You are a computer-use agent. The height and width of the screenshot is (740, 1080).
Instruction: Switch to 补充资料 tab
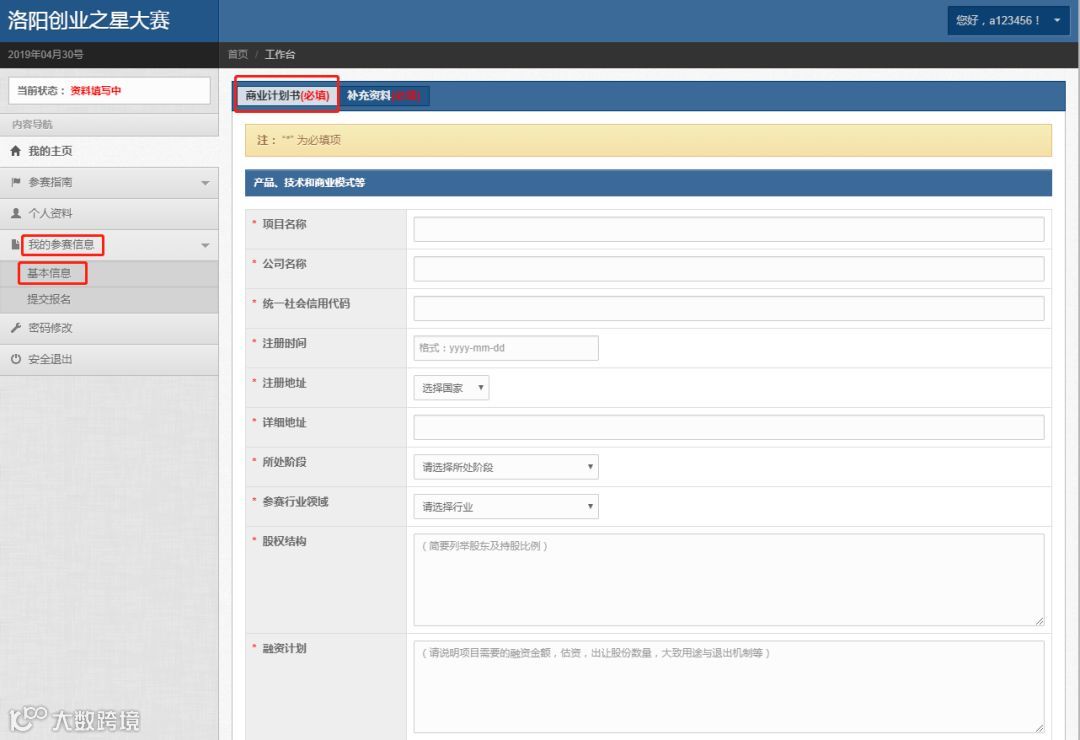click(383, 96)
